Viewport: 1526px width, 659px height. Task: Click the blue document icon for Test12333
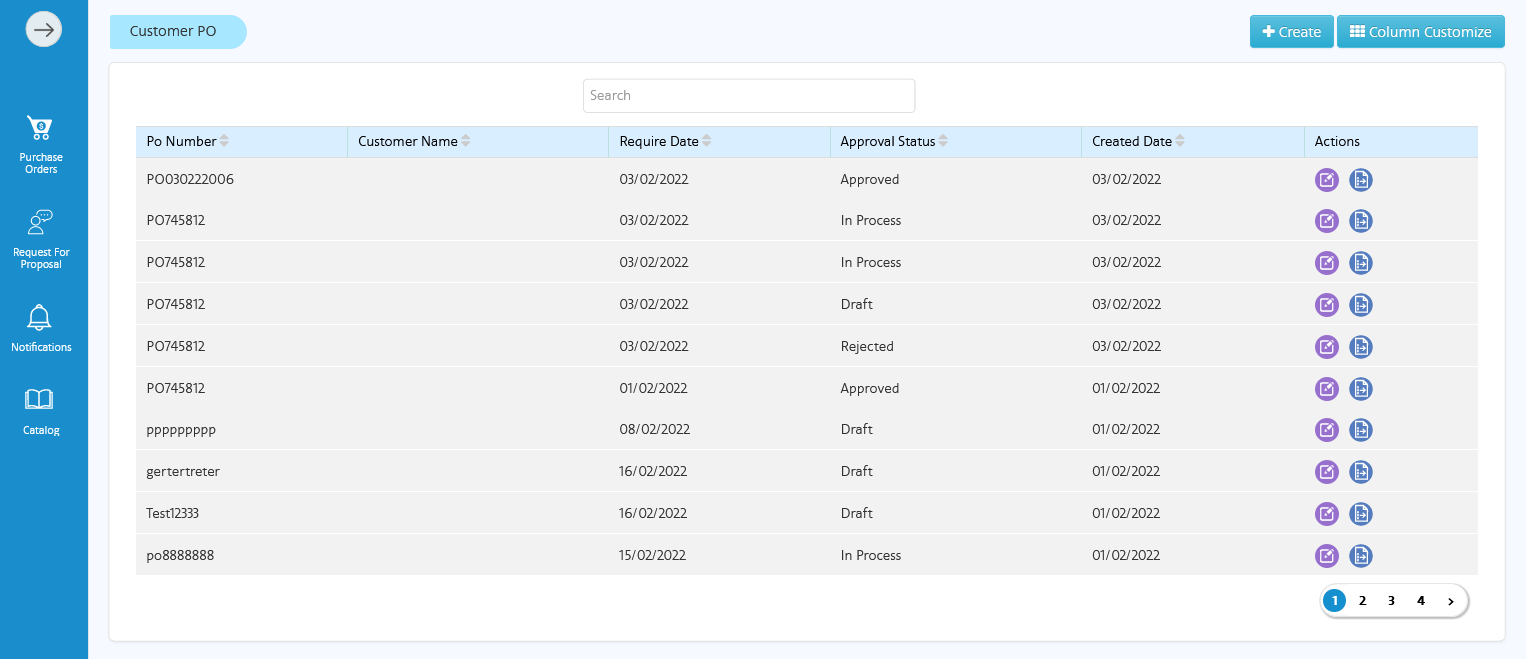tap(1360, 514)
